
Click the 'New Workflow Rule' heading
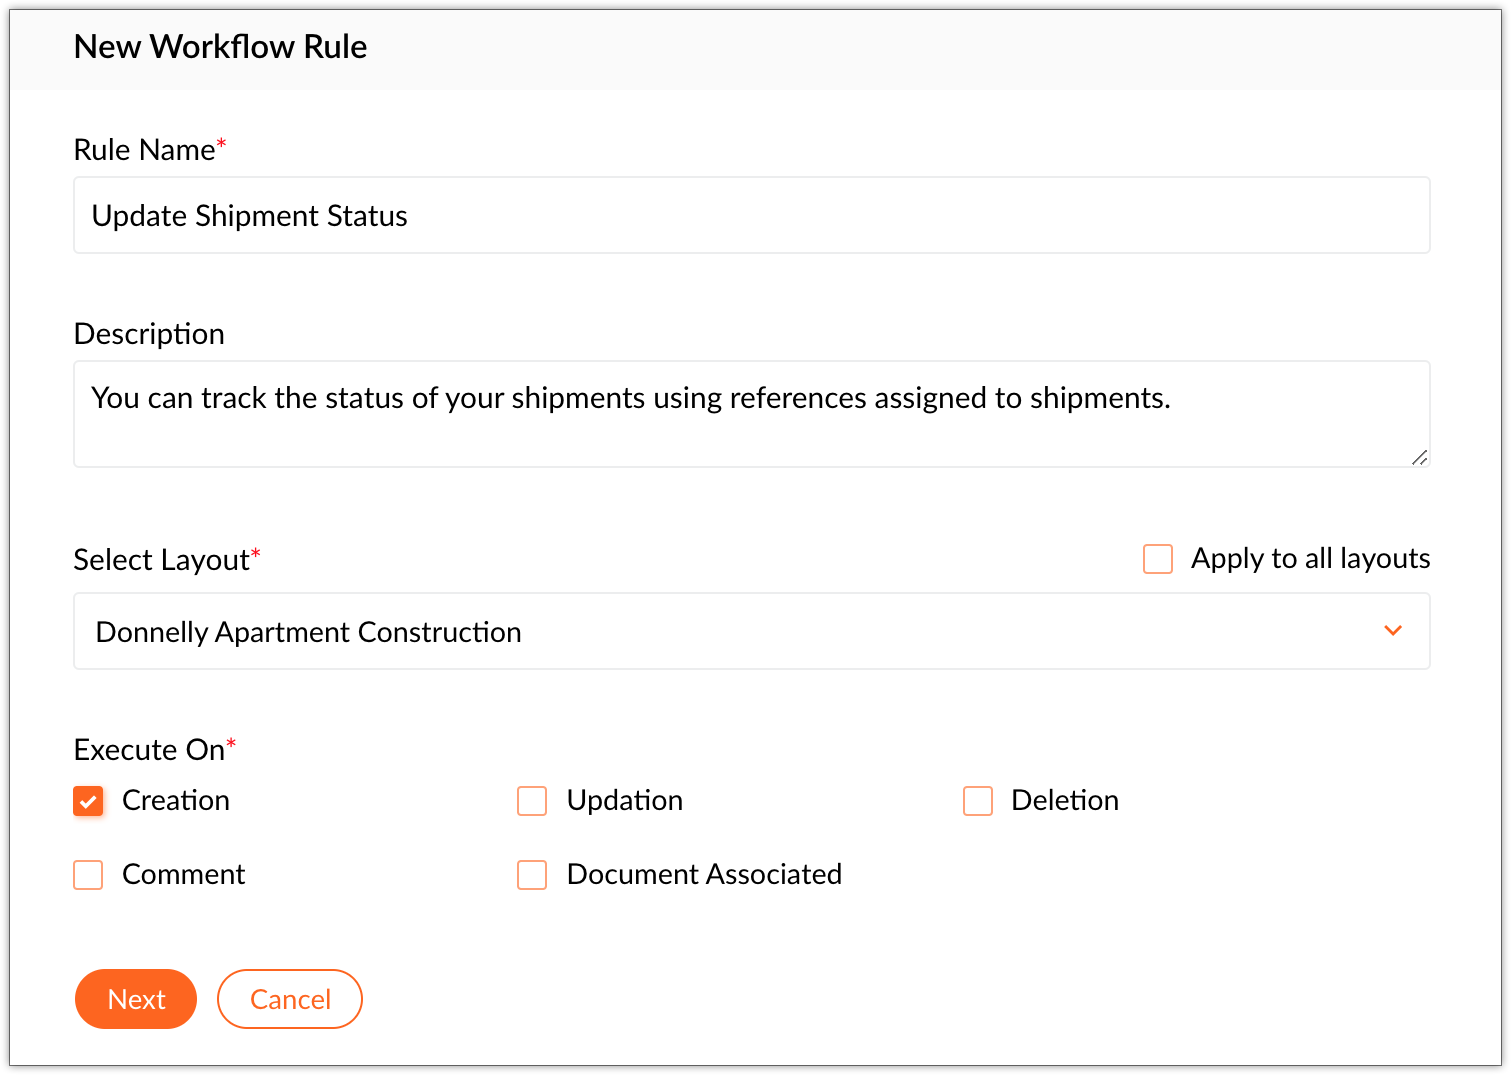coord(221,47)
